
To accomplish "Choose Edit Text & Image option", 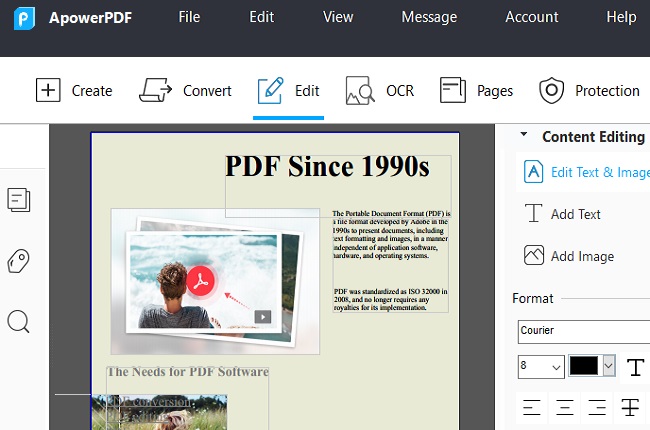I will click(600, 172).
